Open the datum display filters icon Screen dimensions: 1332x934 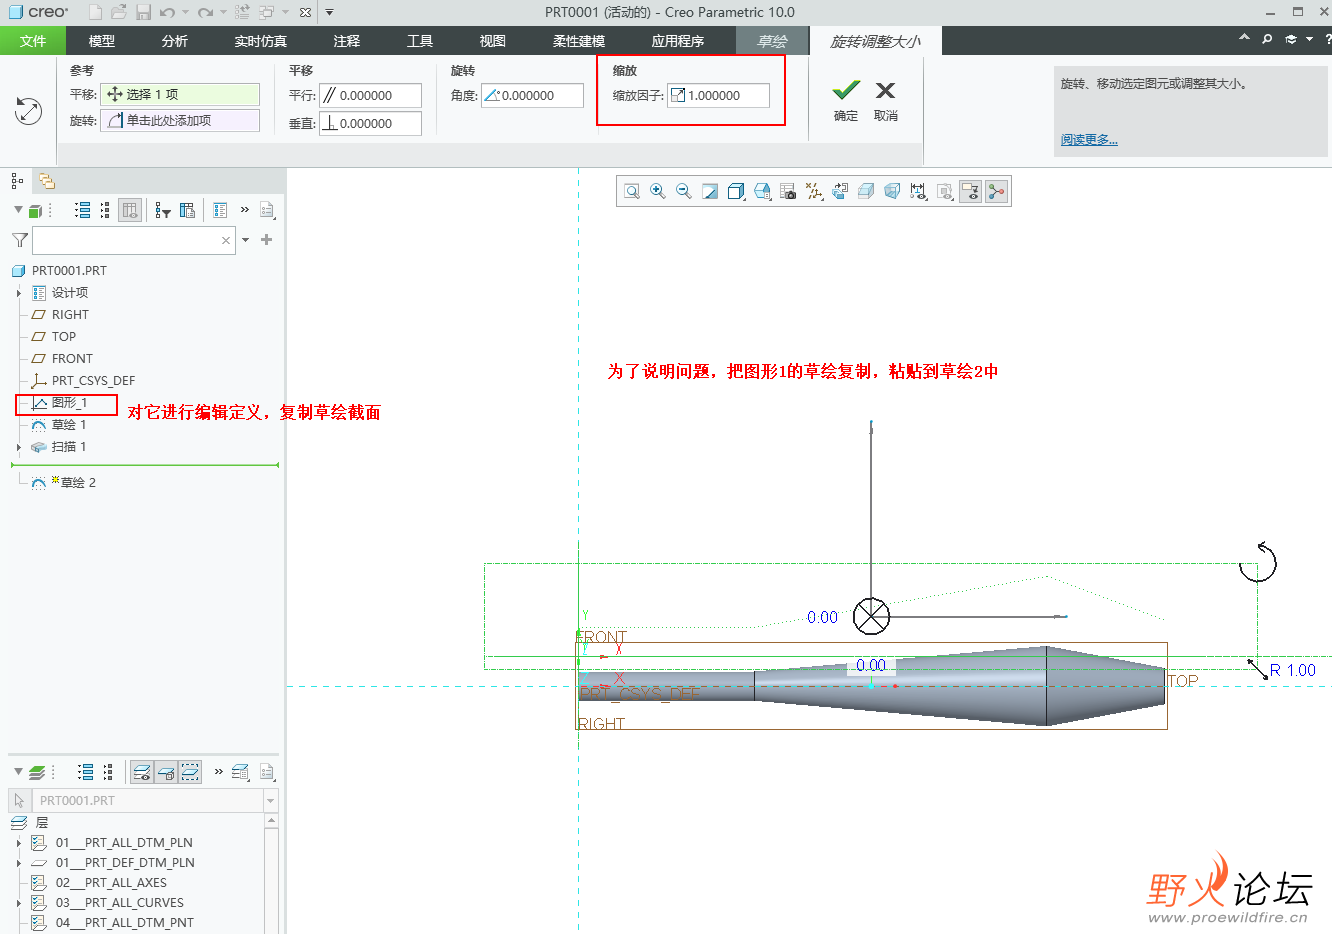pyautogui.click(x=814, y=191)
